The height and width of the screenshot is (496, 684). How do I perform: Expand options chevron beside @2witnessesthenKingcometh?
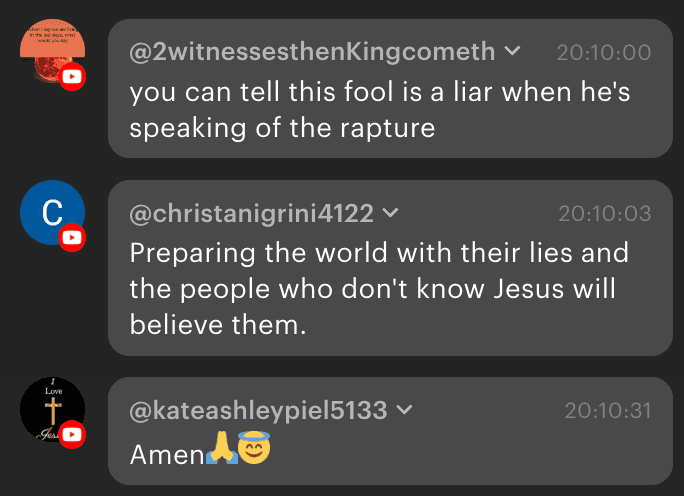(512, 51)
